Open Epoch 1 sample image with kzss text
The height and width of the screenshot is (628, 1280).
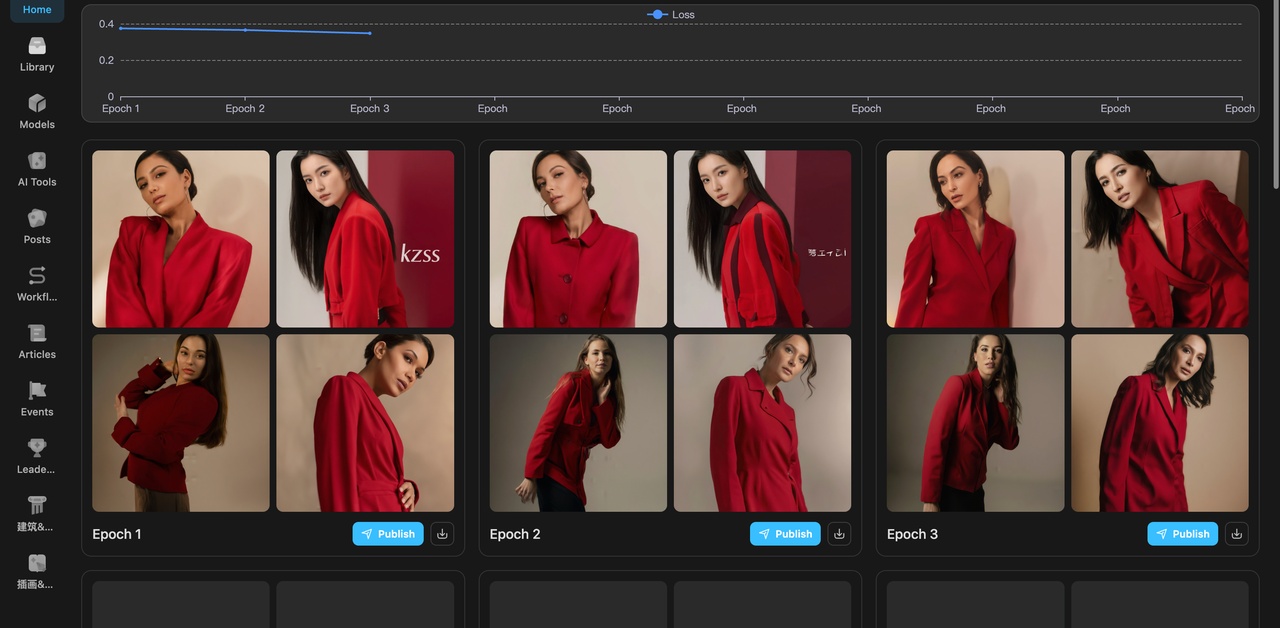click(x=365, y=239)
